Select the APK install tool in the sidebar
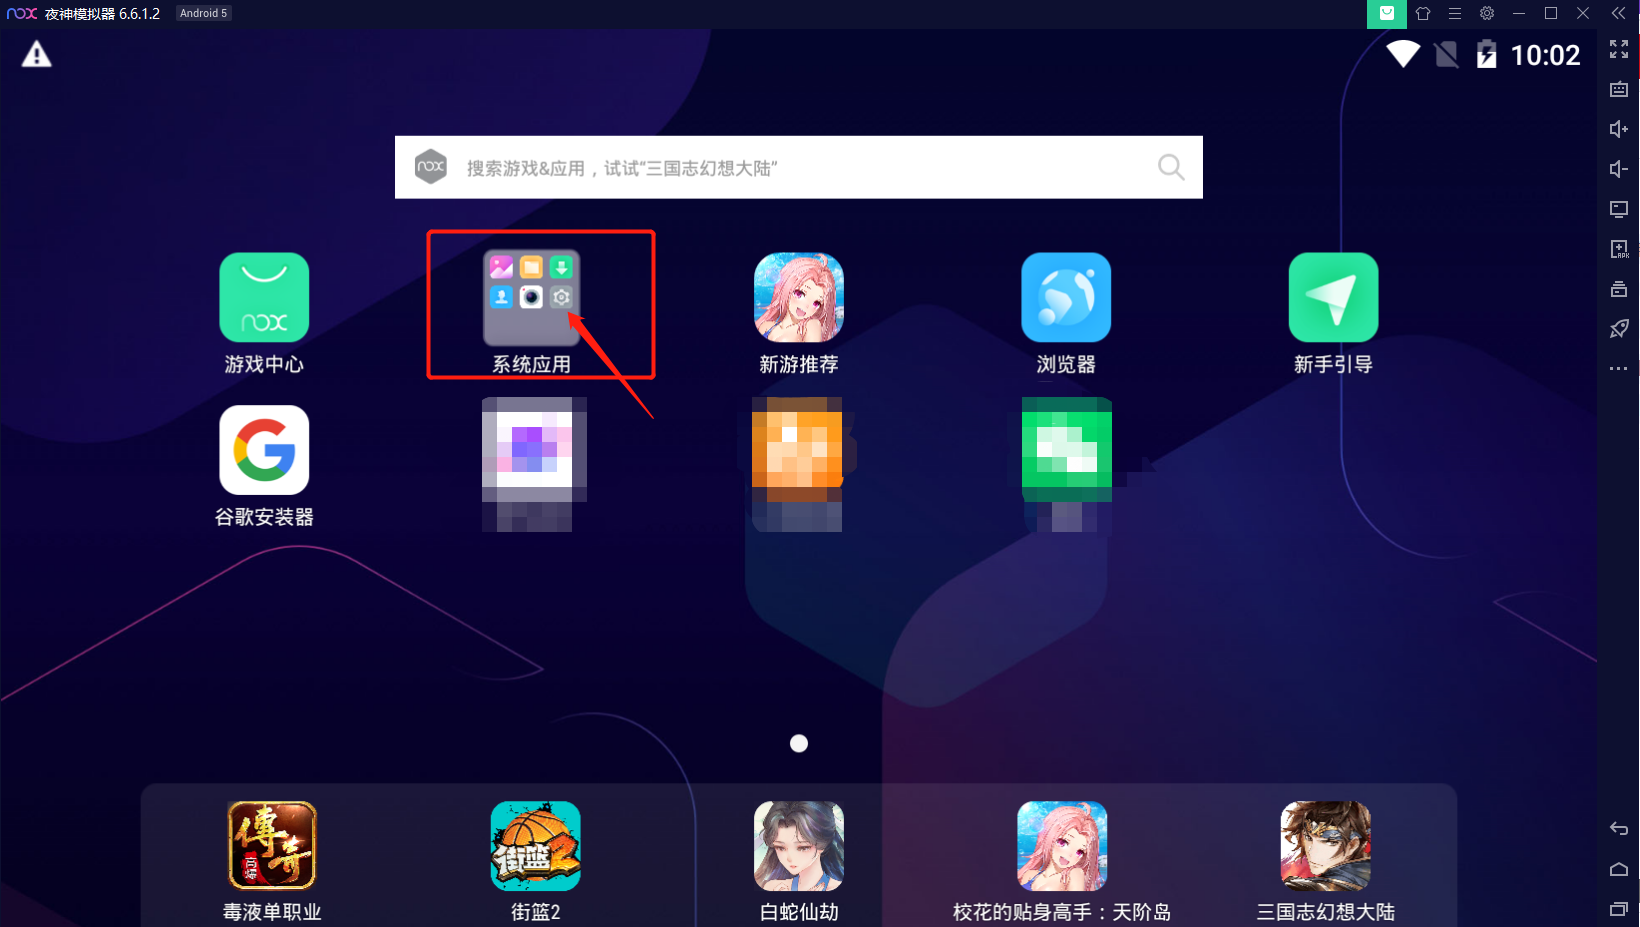 click(1620, 249)
